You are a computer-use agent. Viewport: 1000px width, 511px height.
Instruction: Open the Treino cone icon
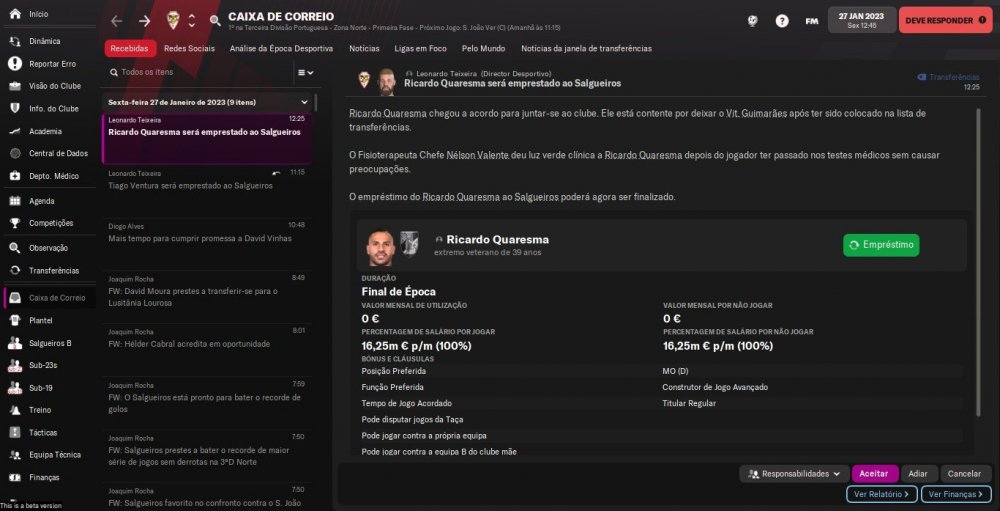(15, 410)
